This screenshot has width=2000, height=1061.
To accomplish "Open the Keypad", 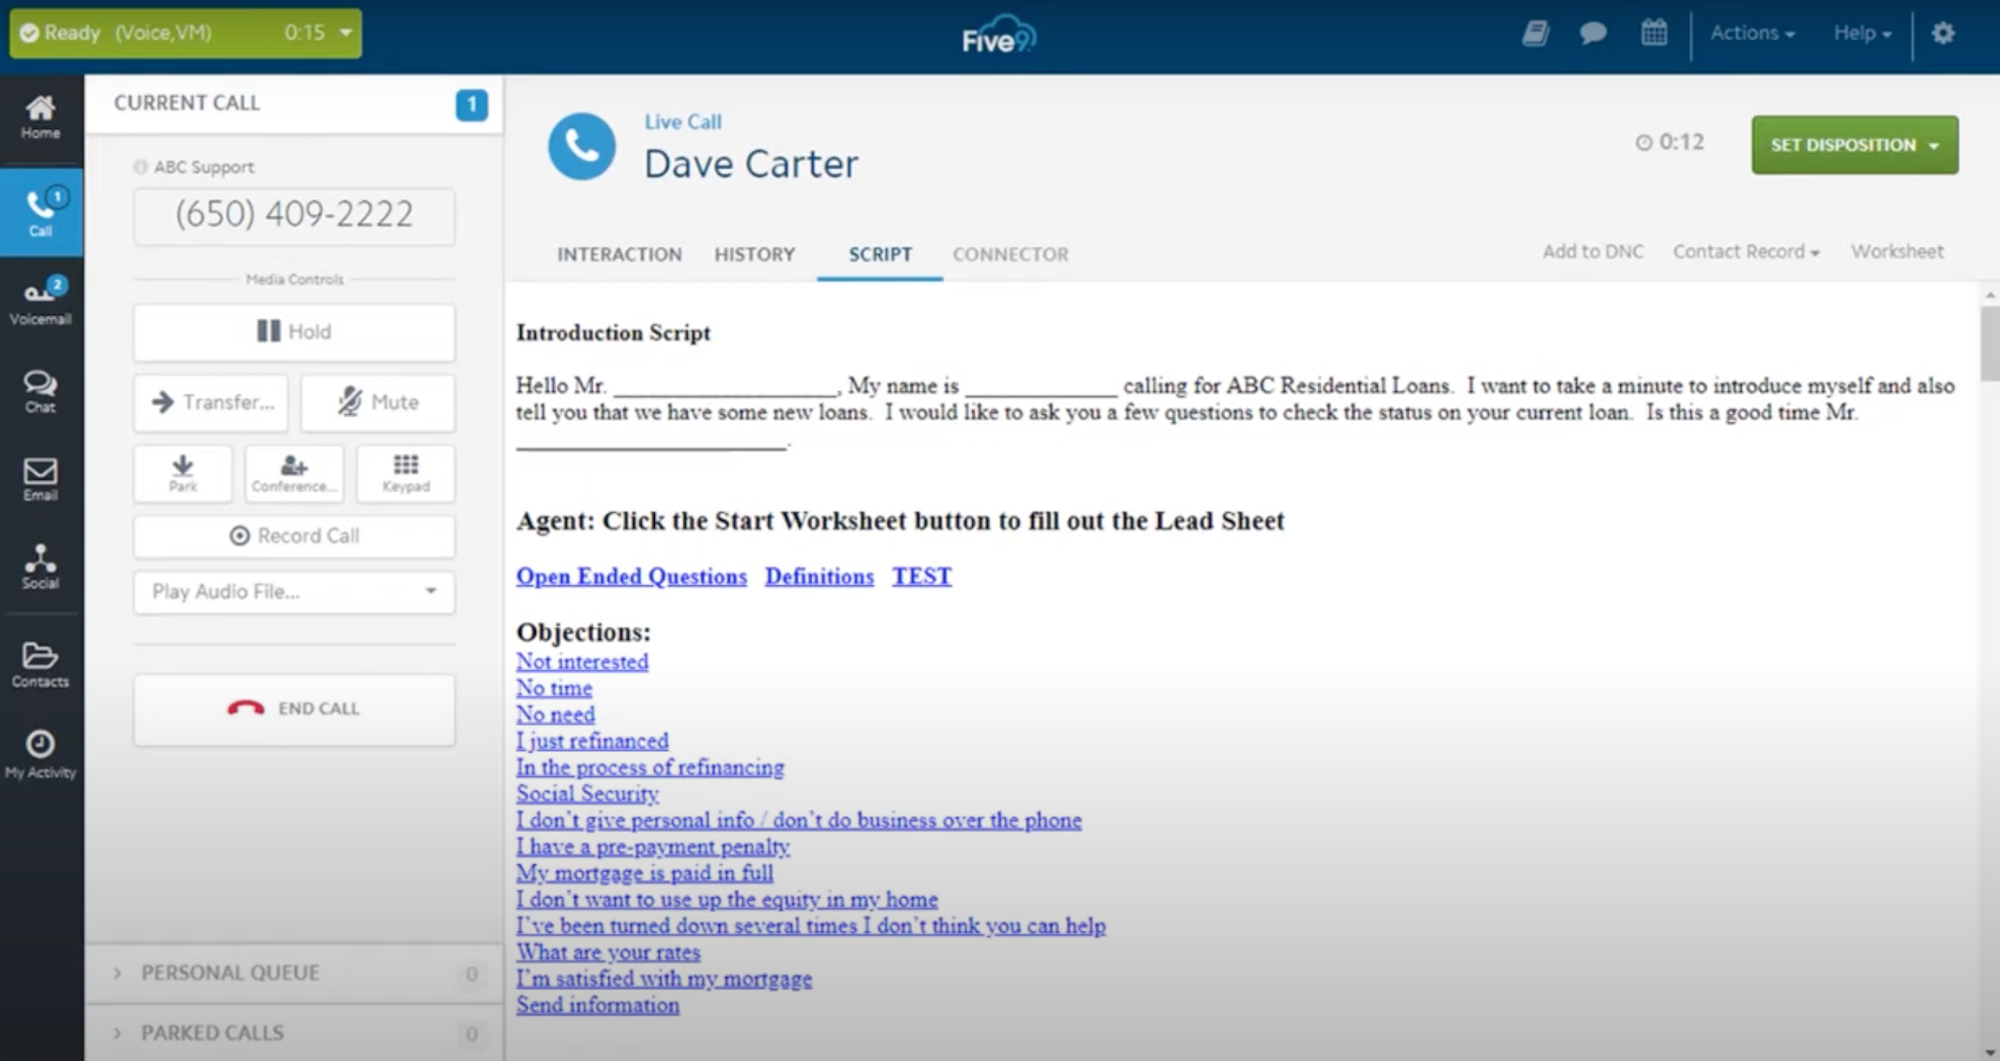I will [405, 473].
